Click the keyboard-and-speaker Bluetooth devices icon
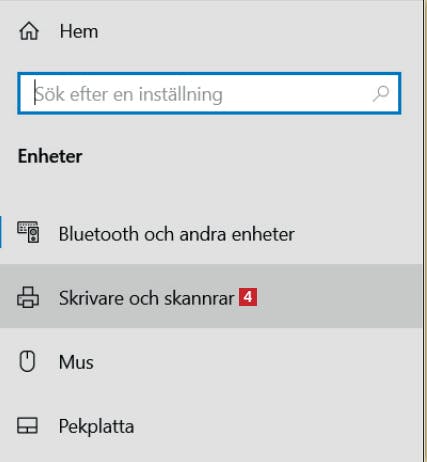This screenshot has width=427, height=462. 28,232
